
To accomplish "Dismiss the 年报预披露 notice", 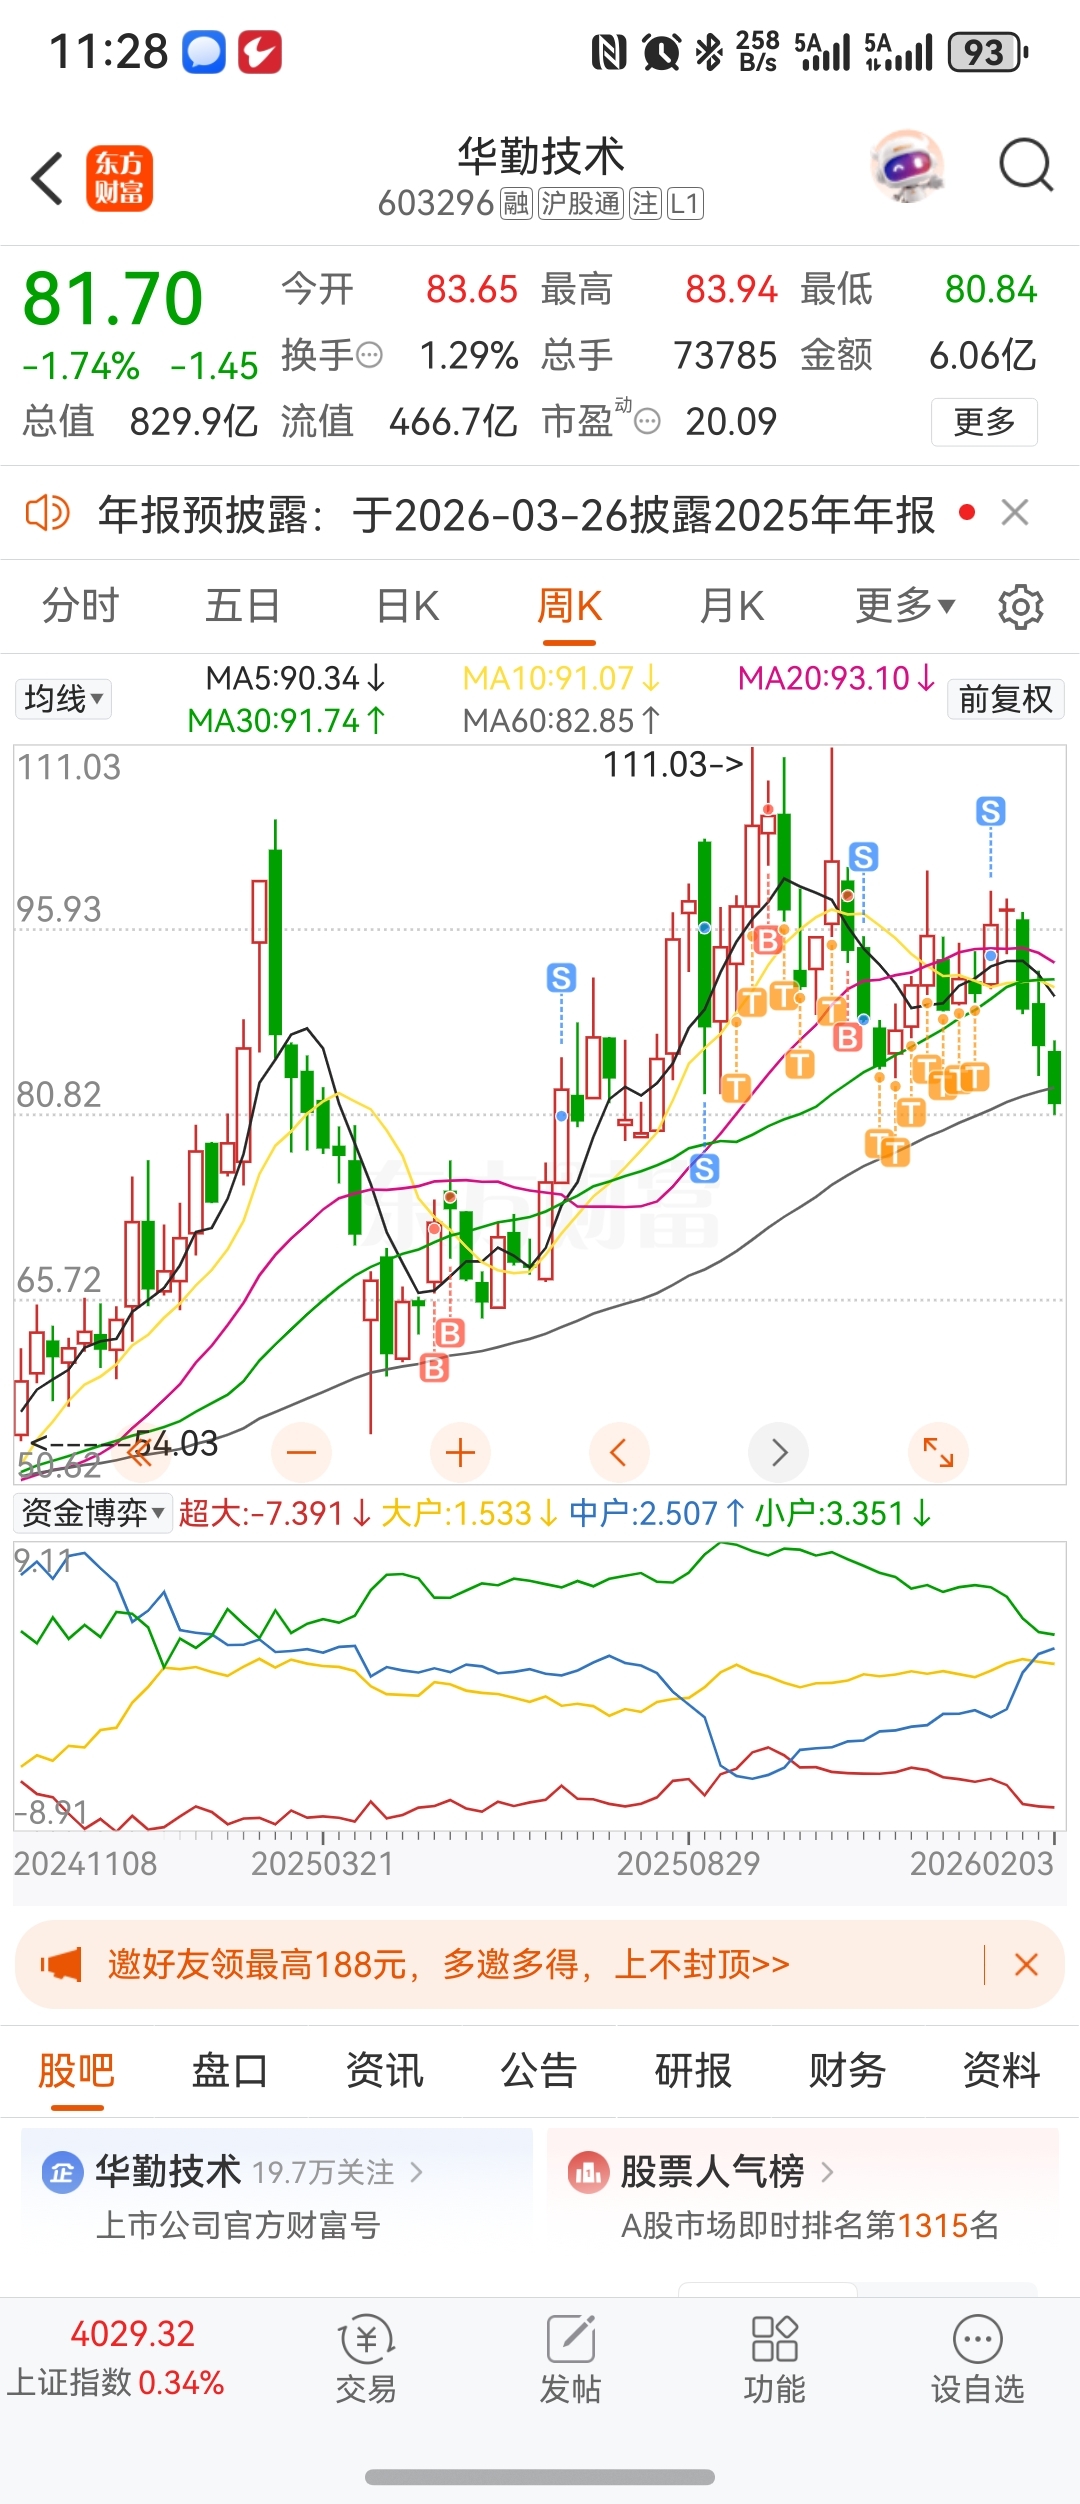I will (1015, 513).
